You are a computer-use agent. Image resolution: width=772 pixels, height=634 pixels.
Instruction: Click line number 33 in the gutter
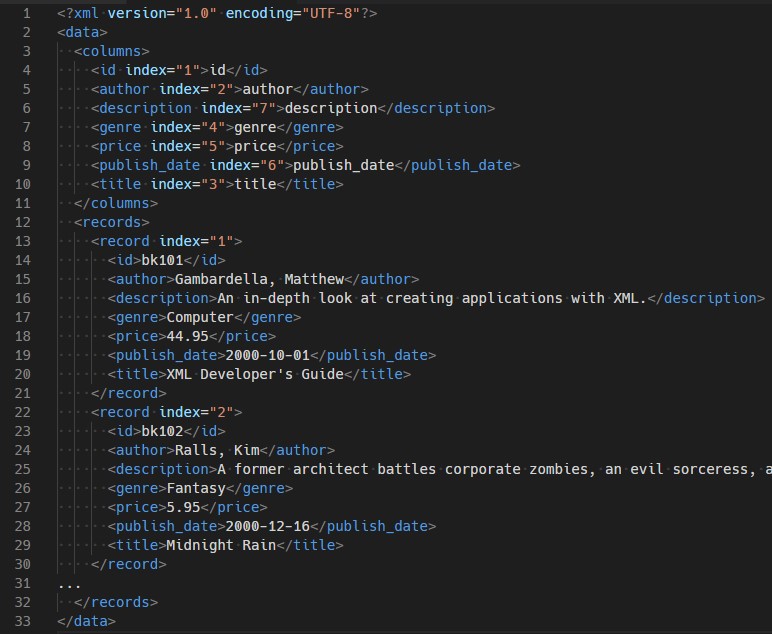pyautogui.click(x=23, y=621)
